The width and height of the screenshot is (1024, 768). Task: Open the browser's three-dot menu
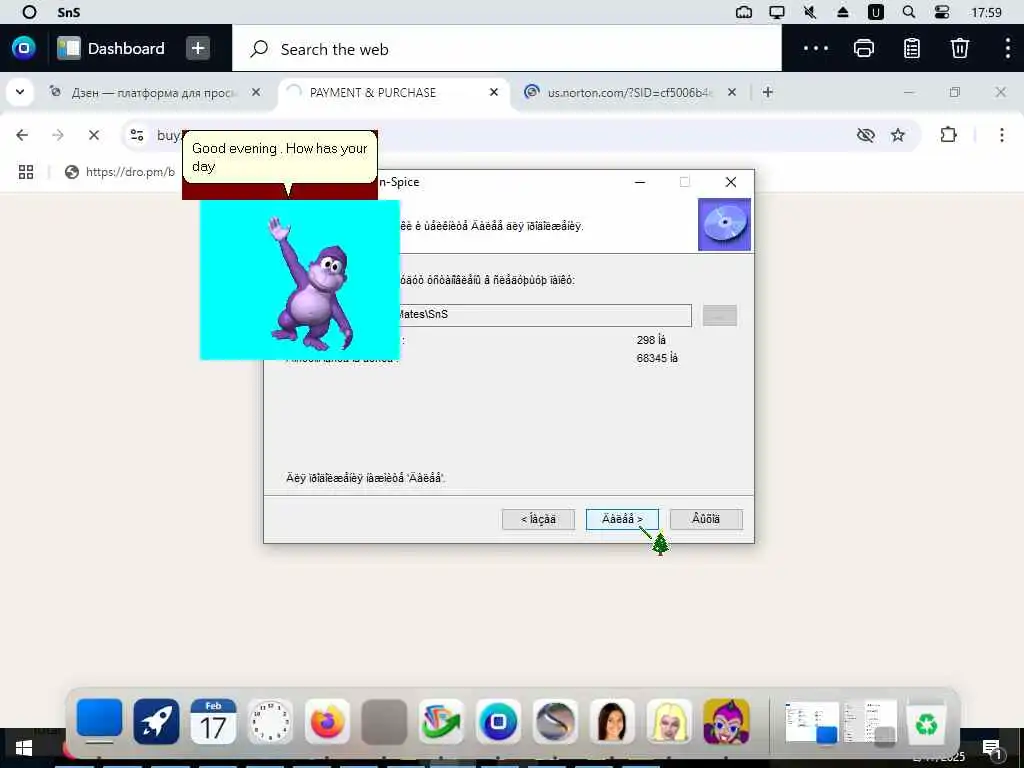1002,135
